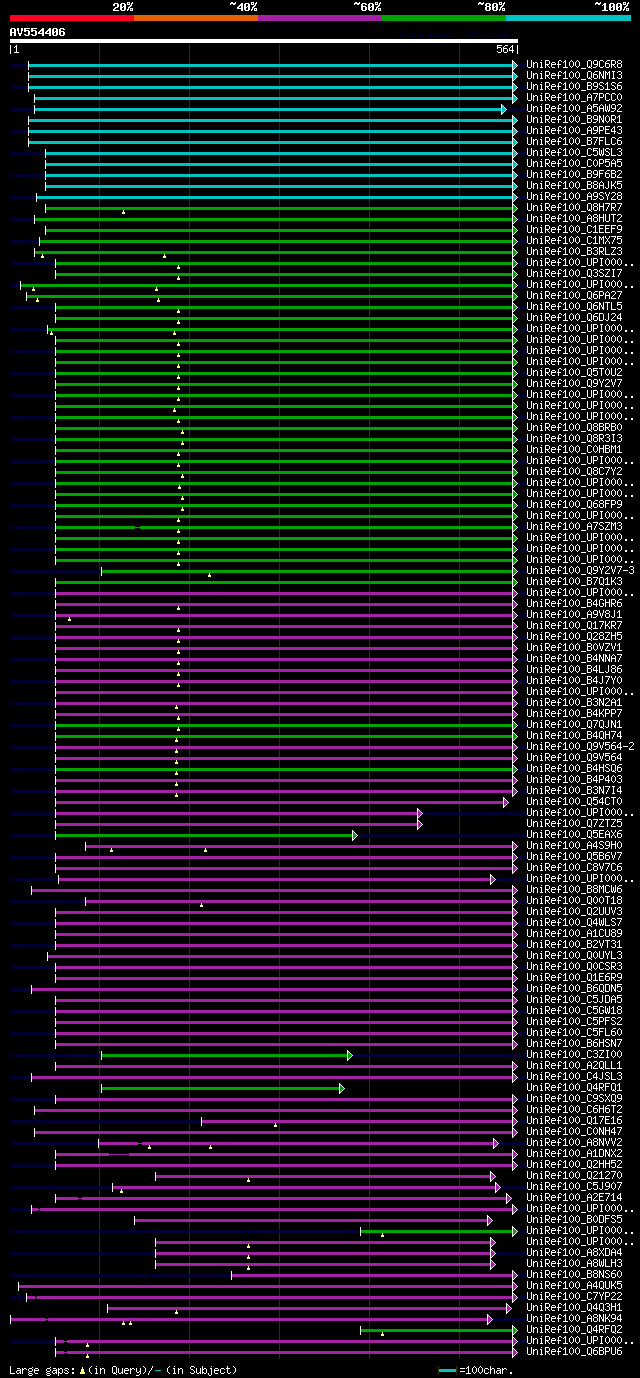Select the UniRef100_C0HBM1 label
640x1378 pixels.
tap(574, 449)
